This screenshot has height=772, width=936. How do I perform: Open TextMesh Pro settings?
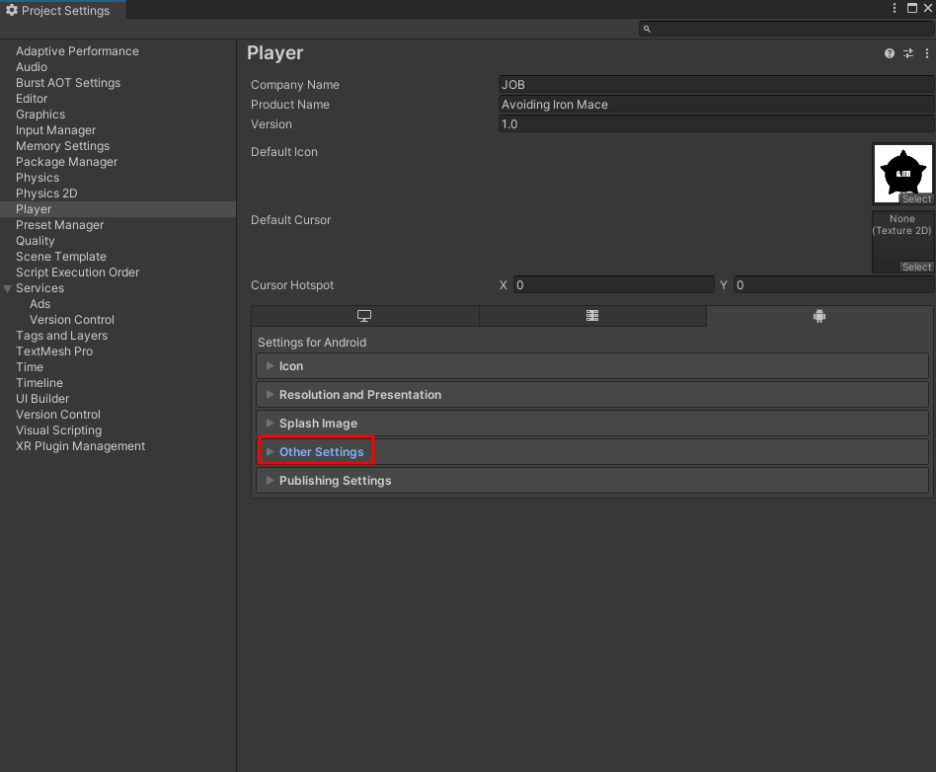(x=54, y=352)
